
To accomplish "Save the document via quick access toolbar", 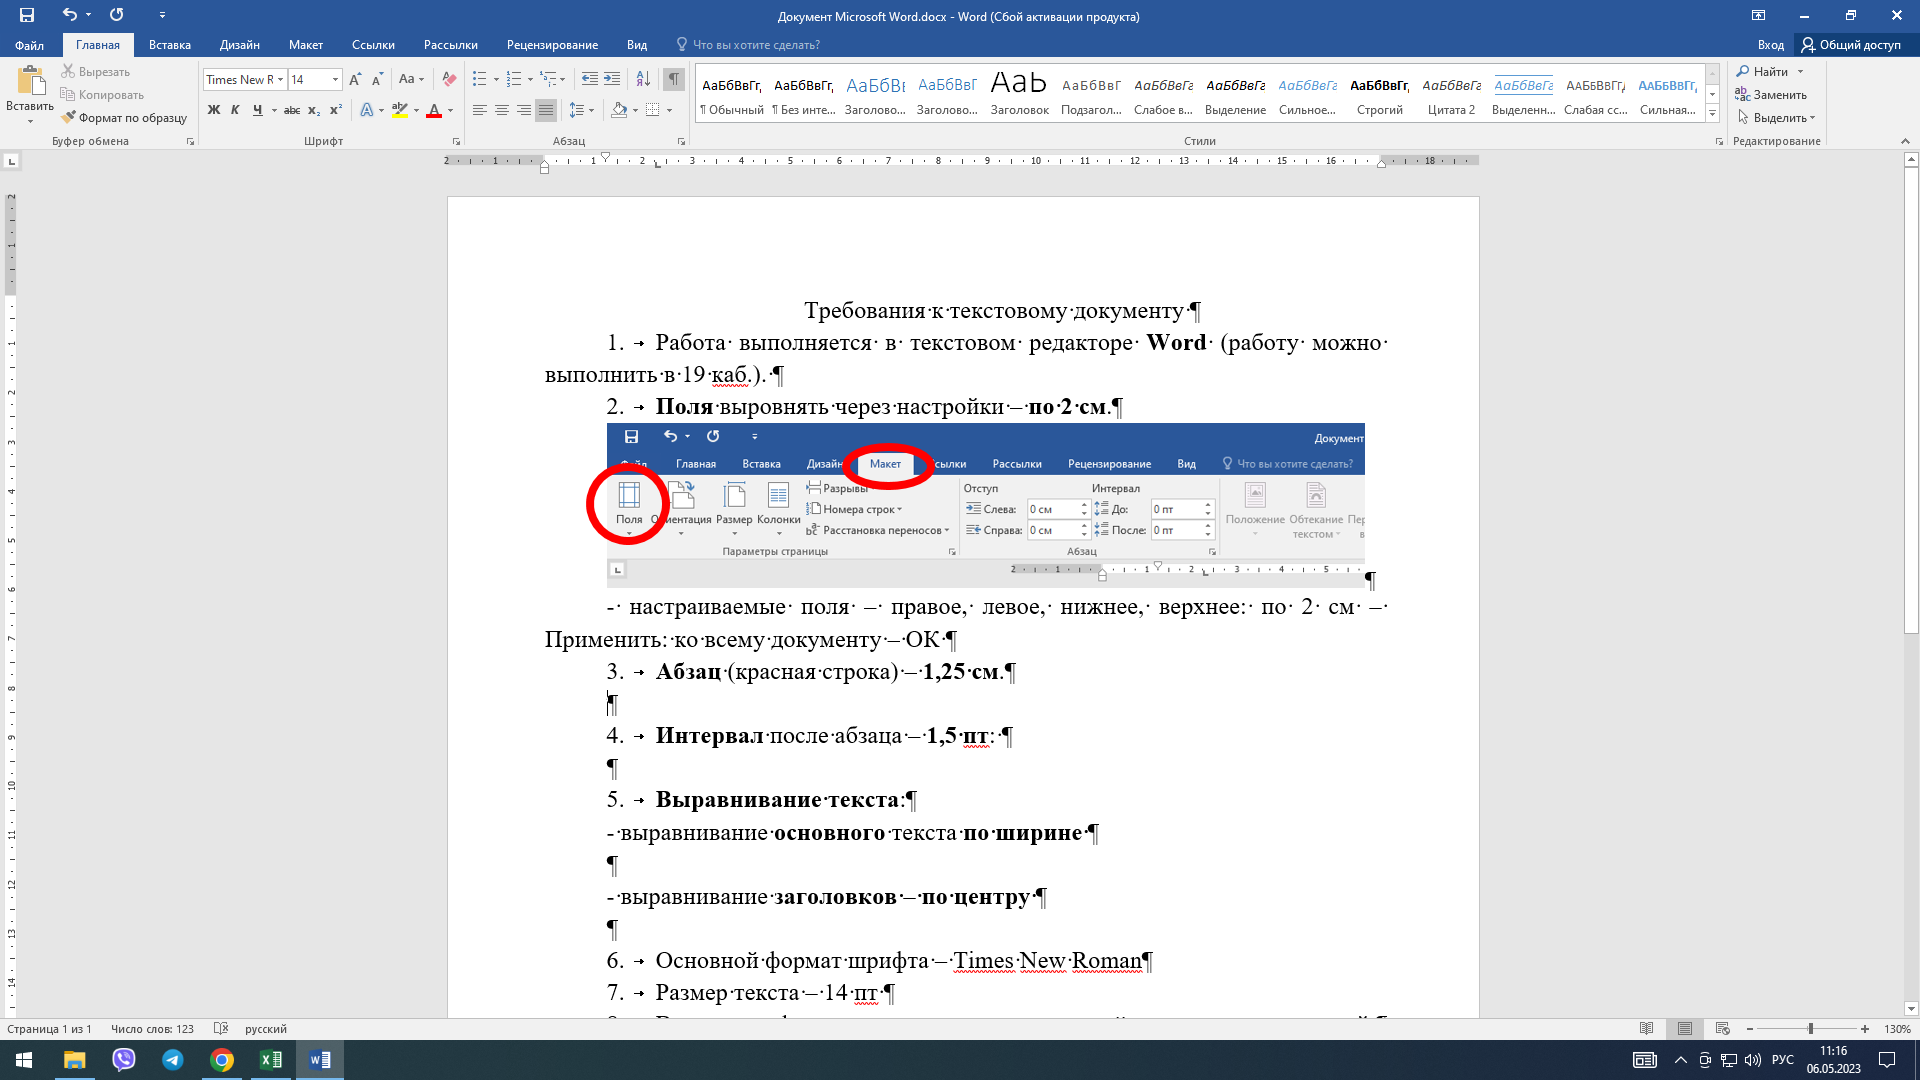I will (x=27, y=15).
